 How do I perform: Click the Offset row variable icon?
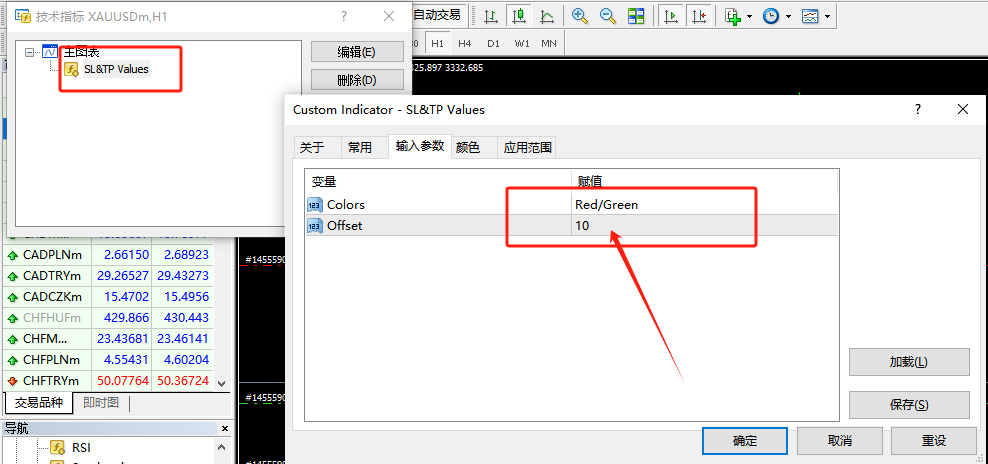[314, 226]
